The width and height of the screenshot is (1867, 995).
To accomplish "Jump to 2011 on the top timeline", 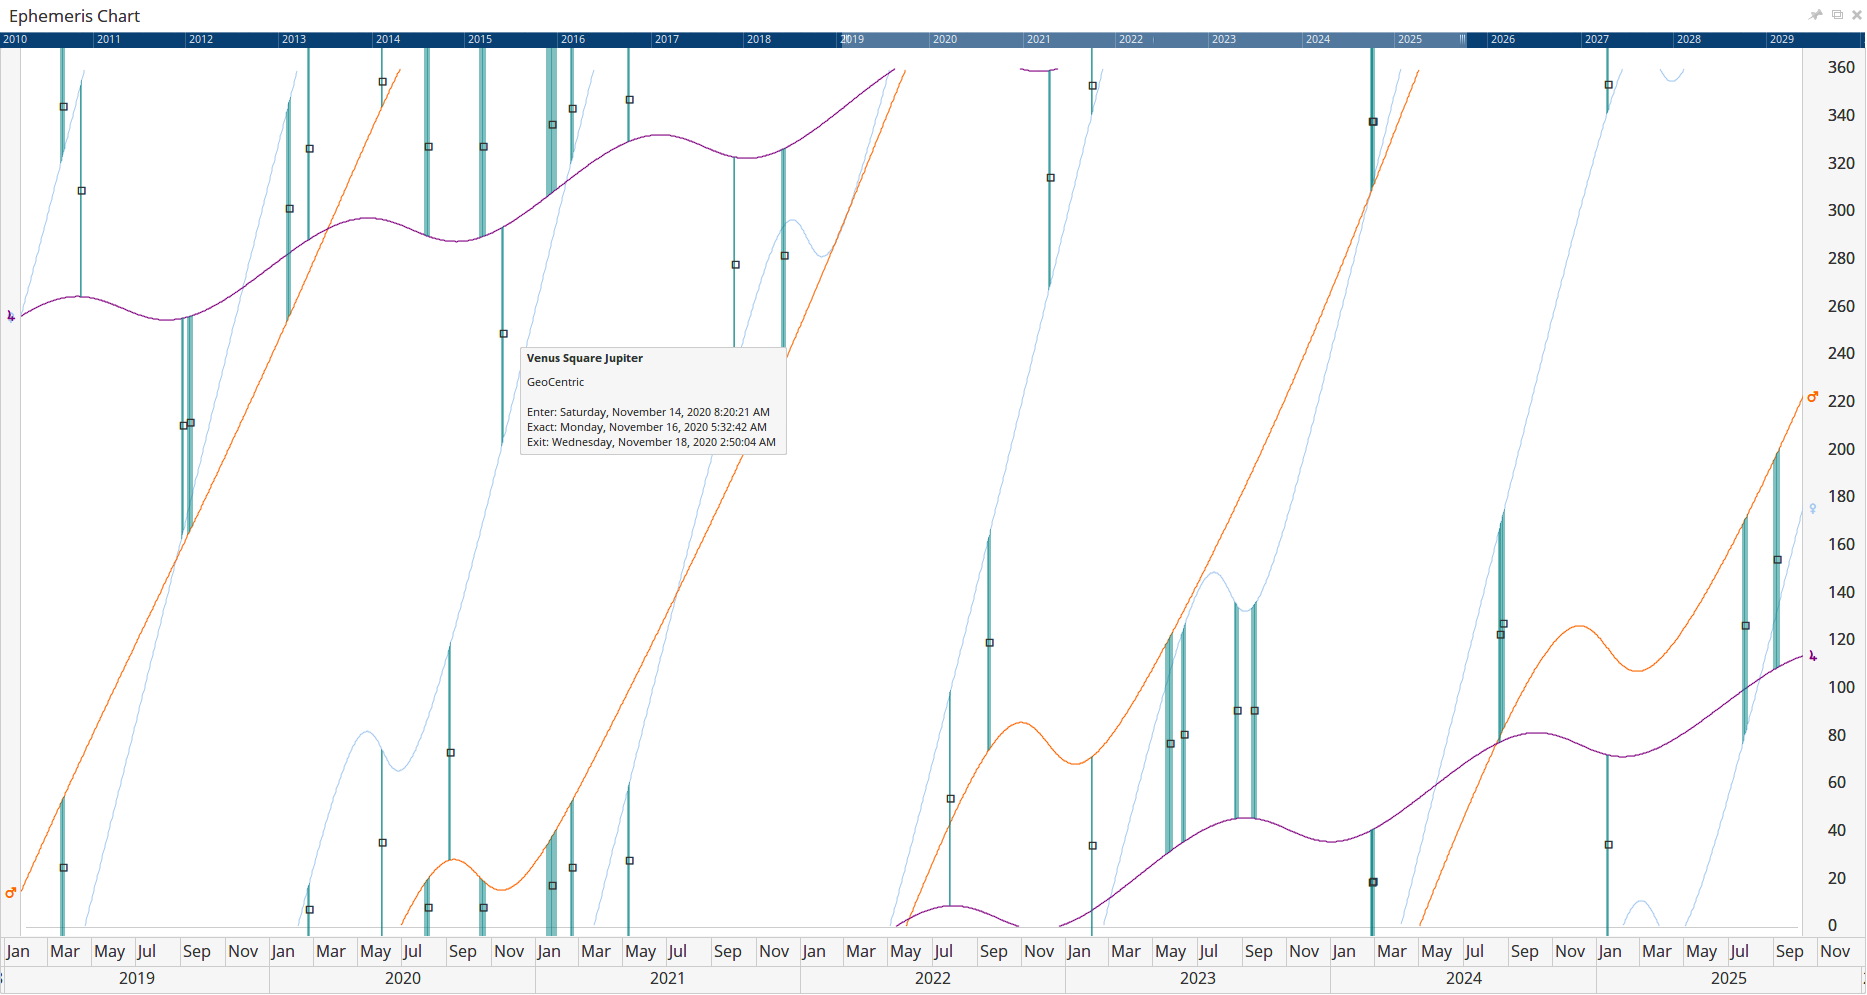I will pyautogui.click(x=108, y=39).
